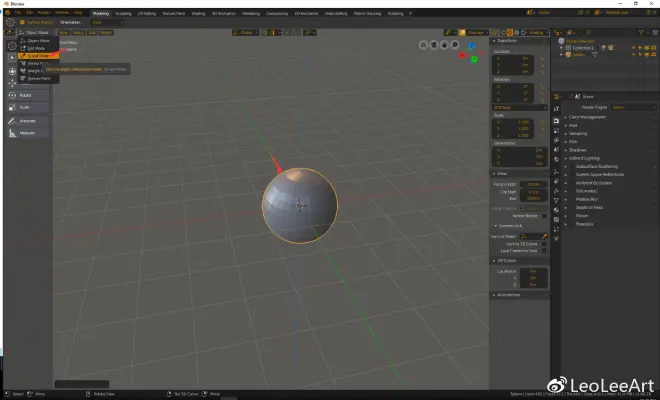Select the Cursor tool in left toolbar

click(x=12, y=46)
